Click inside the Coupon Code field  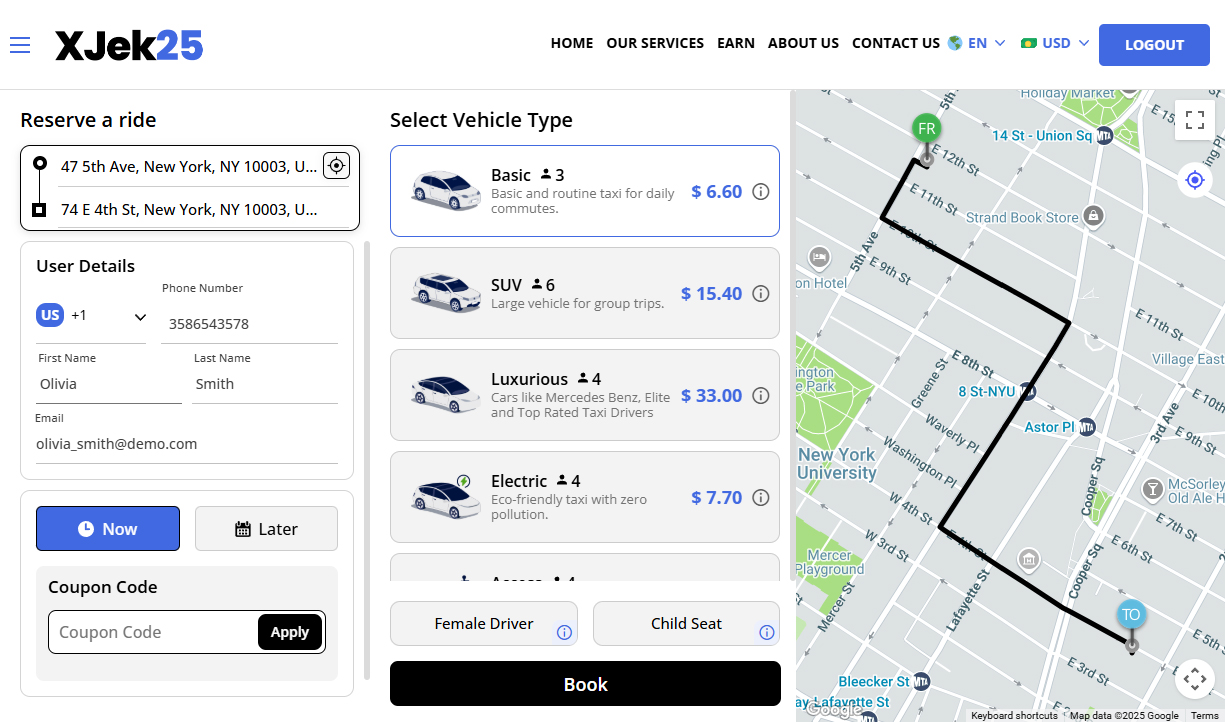pyautogui.click(x=150, y=632)
